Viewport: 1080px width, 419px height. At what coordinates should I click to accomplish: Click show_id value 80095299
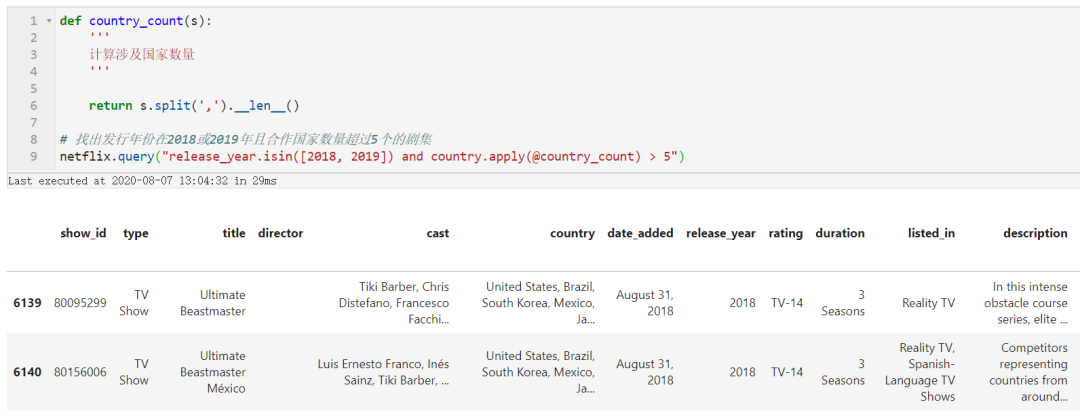pyautogui.click(x=80, y=303)
